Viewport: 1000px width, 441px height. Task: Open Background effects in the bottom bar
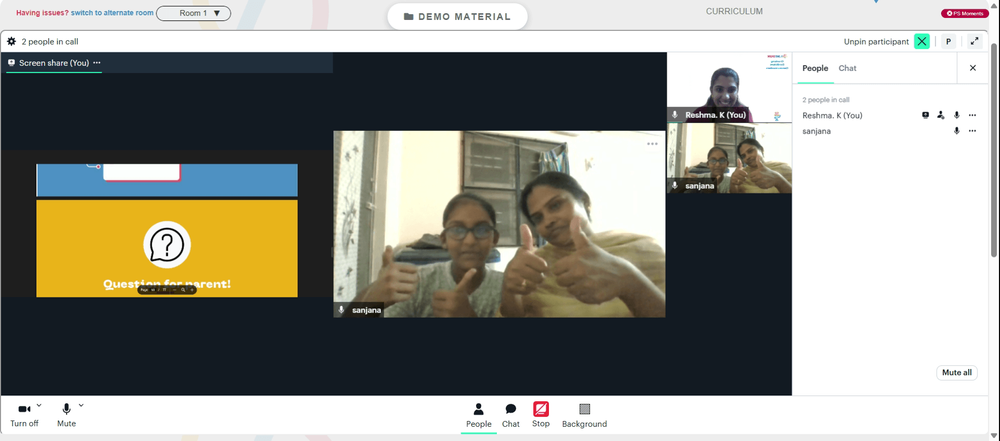pos(584,415)
